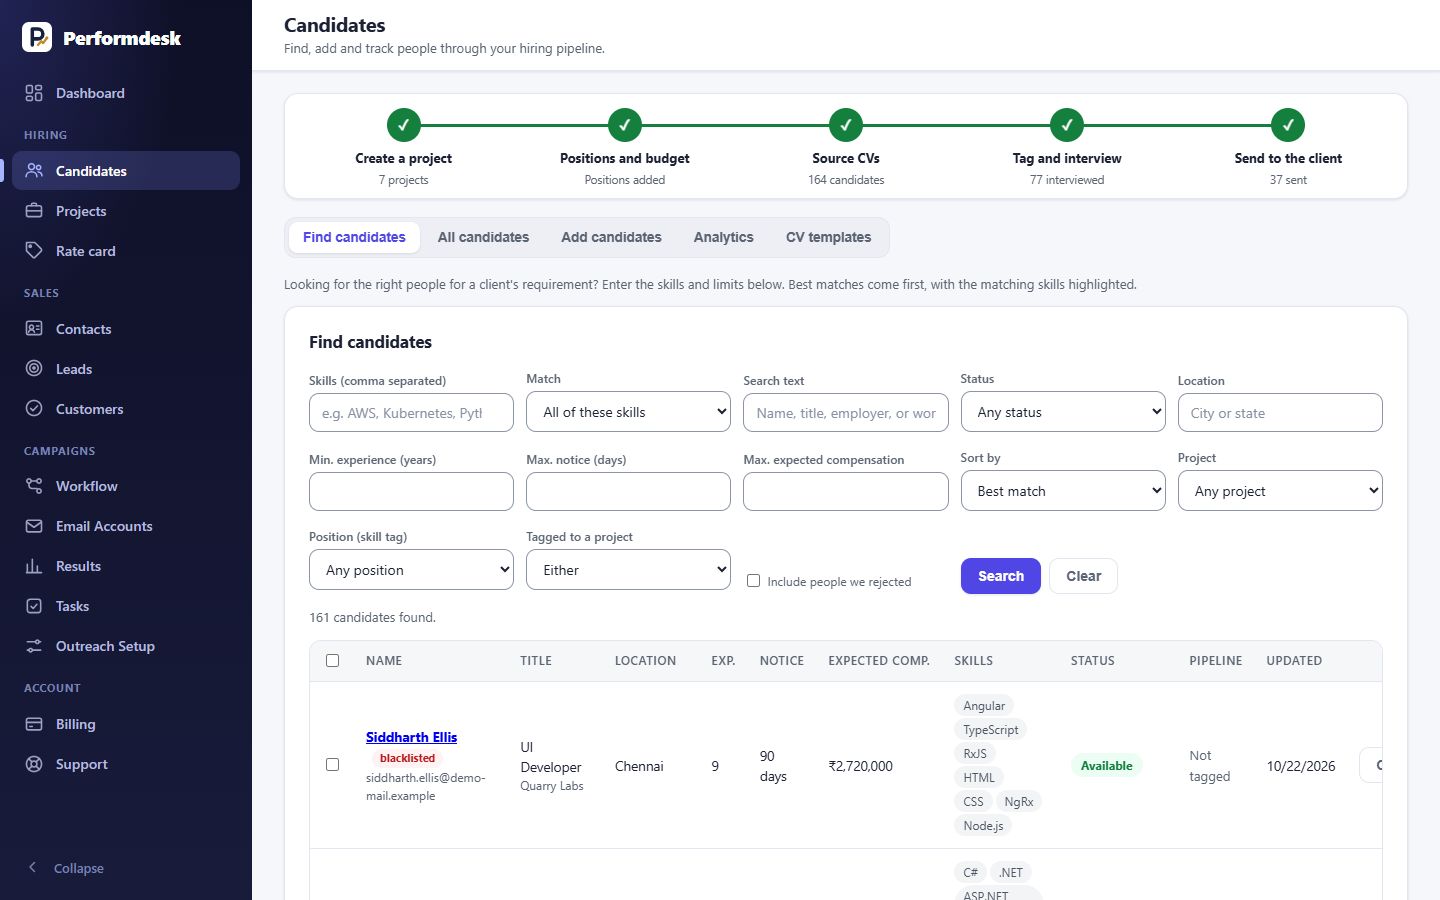
Task: Open the 'Tagged to a project' dropdown
Action: [628, 570]
